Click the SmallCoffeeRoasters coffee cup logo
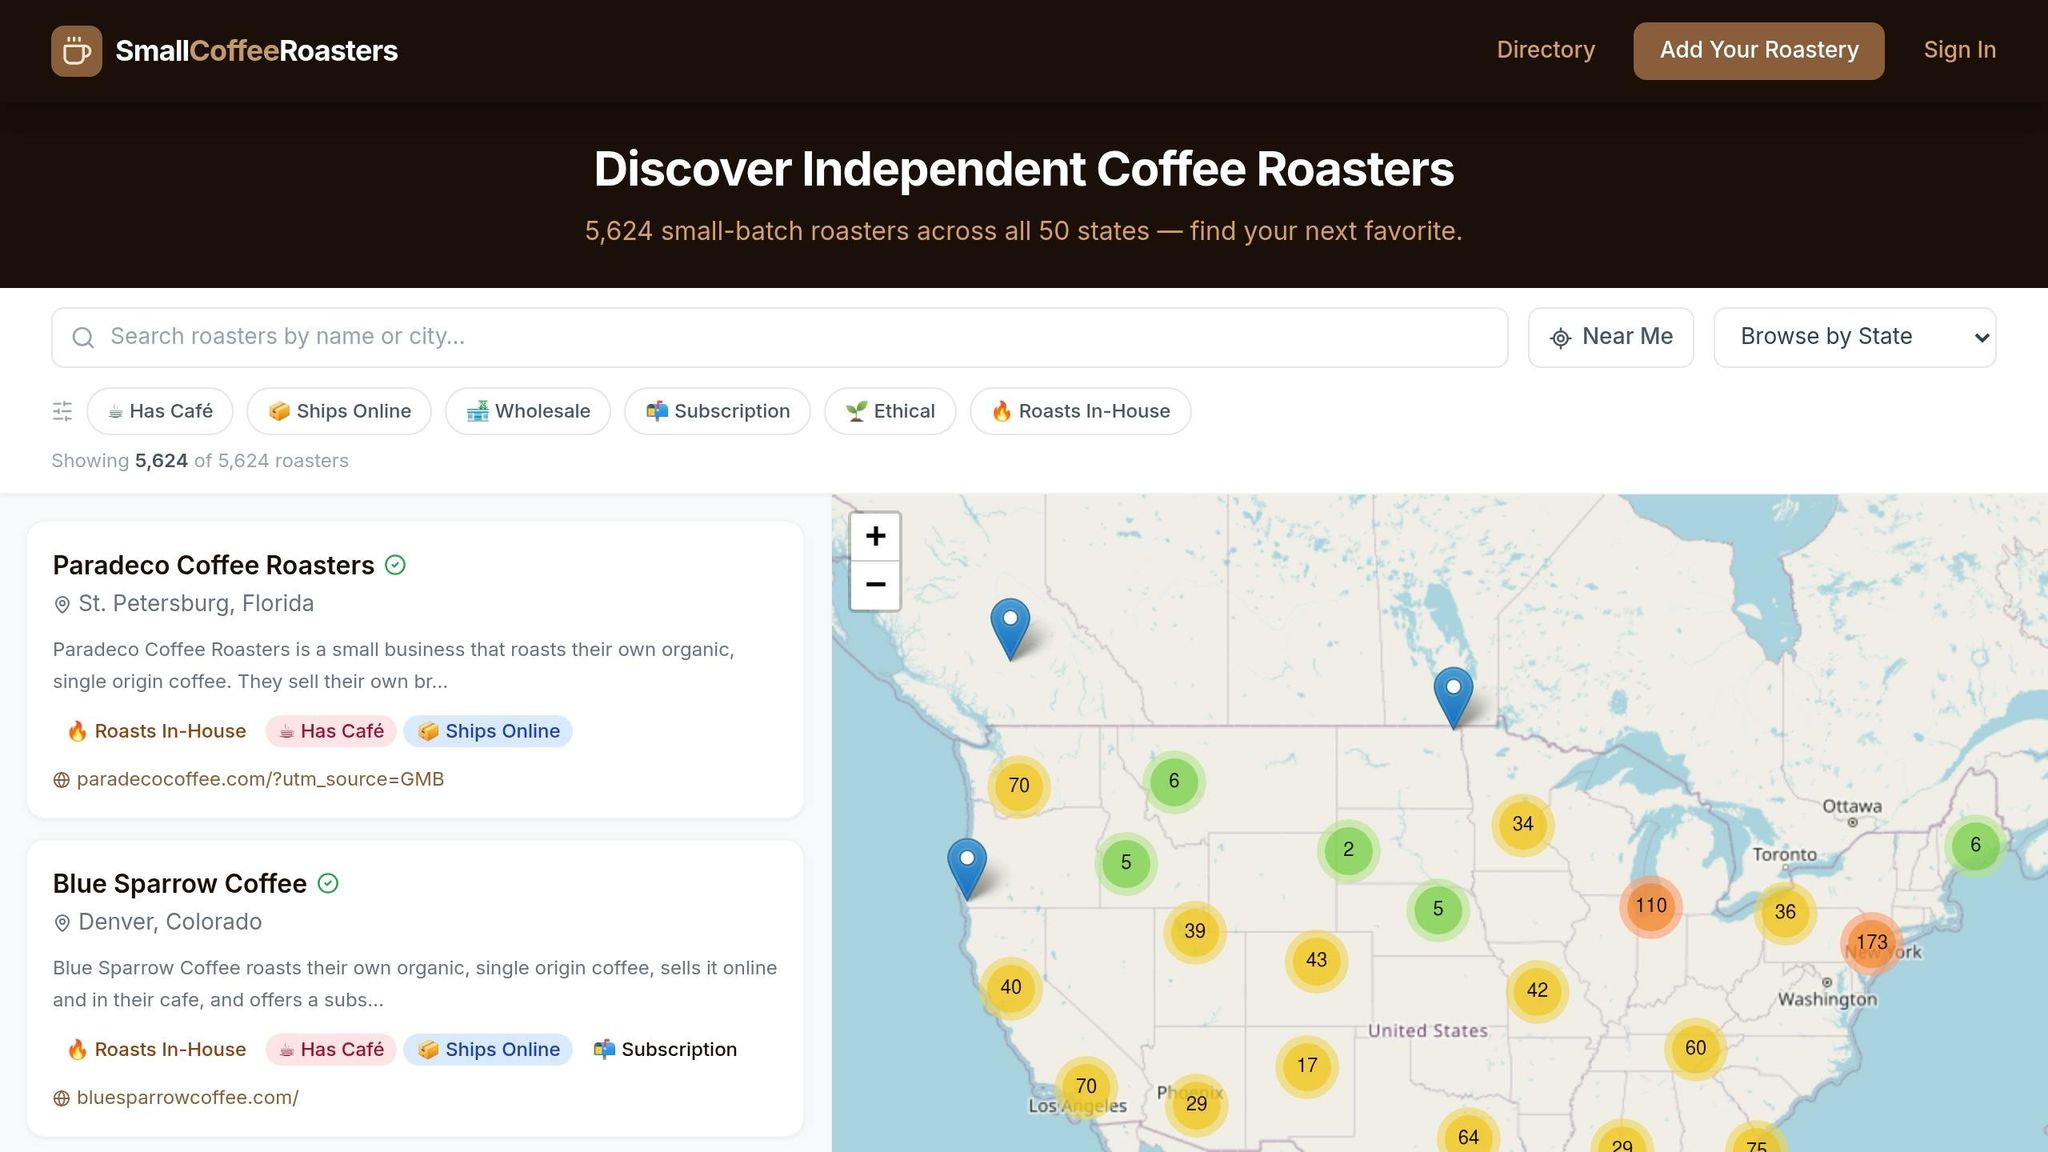This screenshot has width=2048, height=1152. 77,51
